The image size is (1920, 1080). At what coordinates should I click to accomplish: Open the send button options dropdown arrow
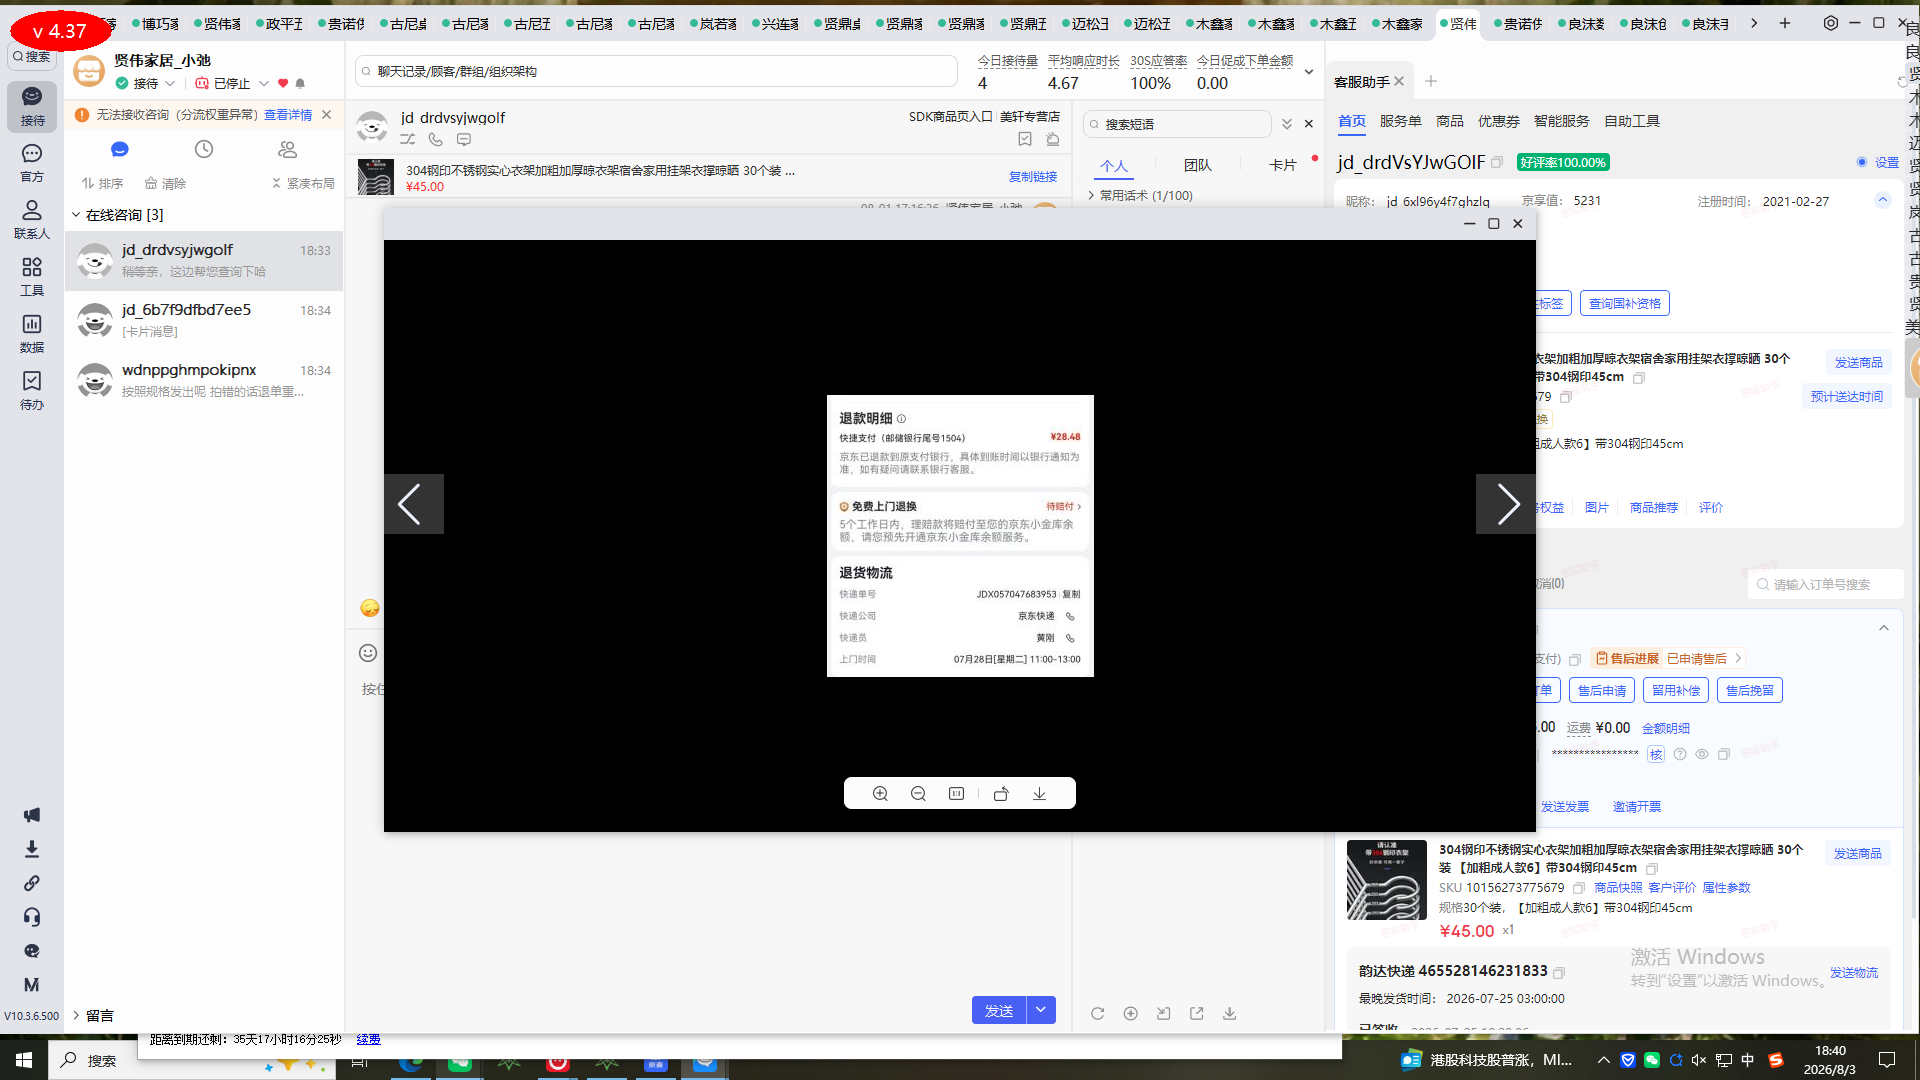click(x=1041, y=1010)
